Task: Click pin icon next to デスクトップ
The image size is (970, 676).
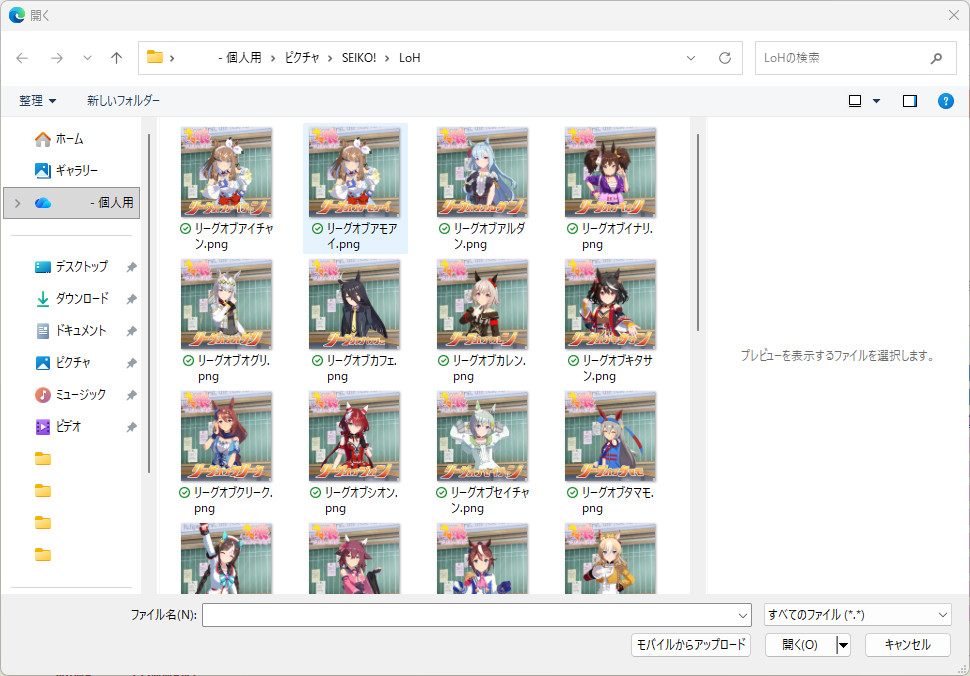Action: pos(131,267)
